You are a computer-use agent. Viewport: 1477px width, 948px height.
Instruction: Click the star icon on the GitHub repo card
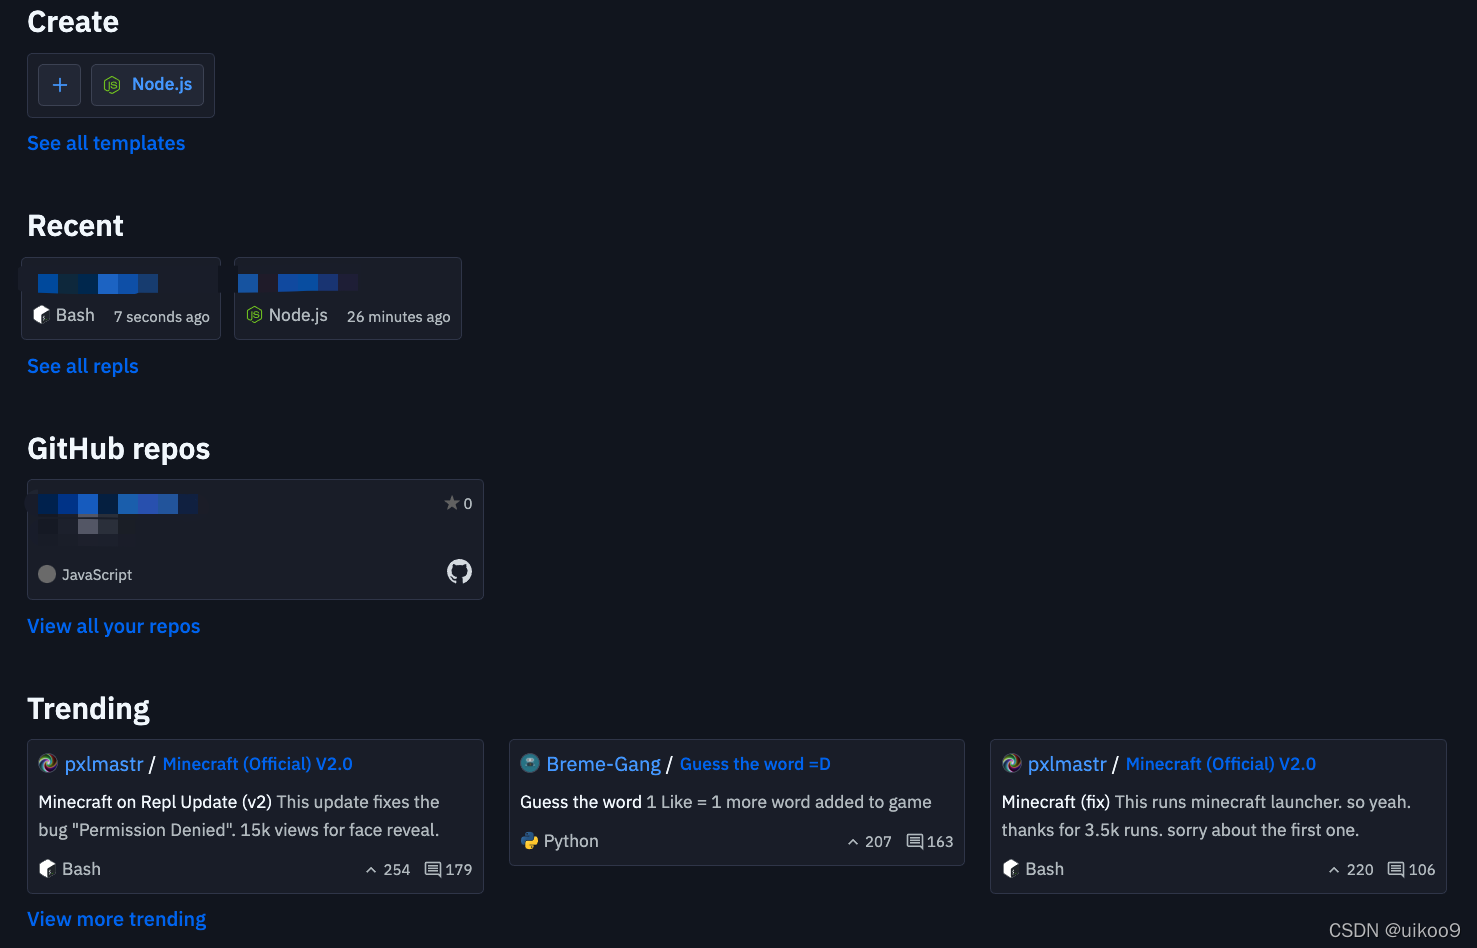click(452, 503)
